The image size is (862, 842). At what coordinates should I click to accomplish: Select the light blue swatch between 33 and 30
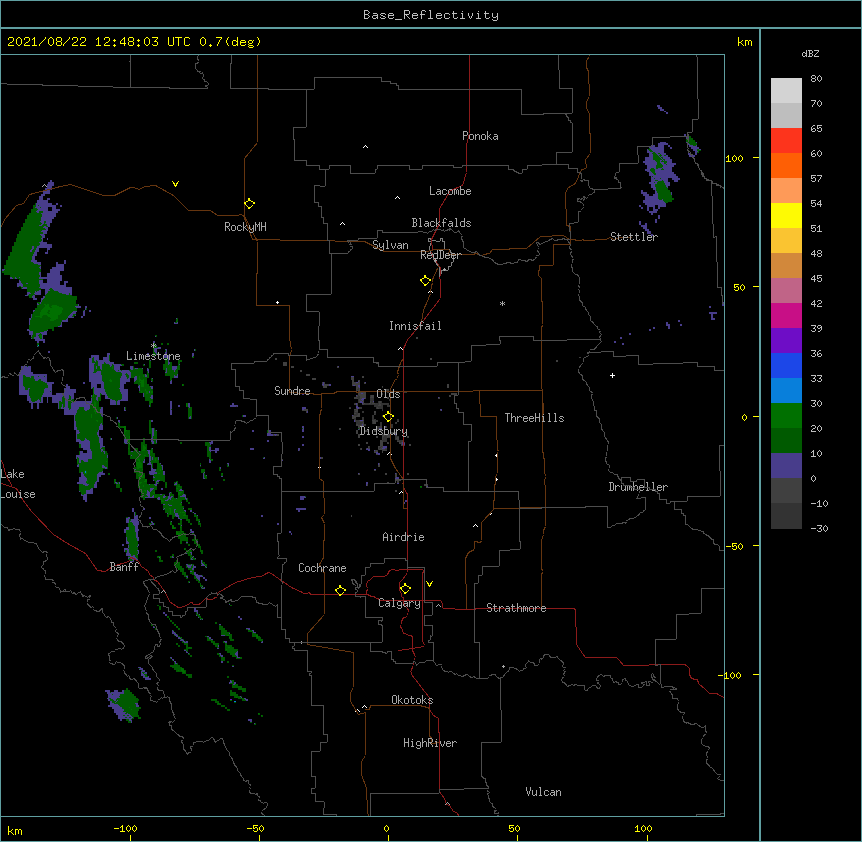click(x=786, y=390)
